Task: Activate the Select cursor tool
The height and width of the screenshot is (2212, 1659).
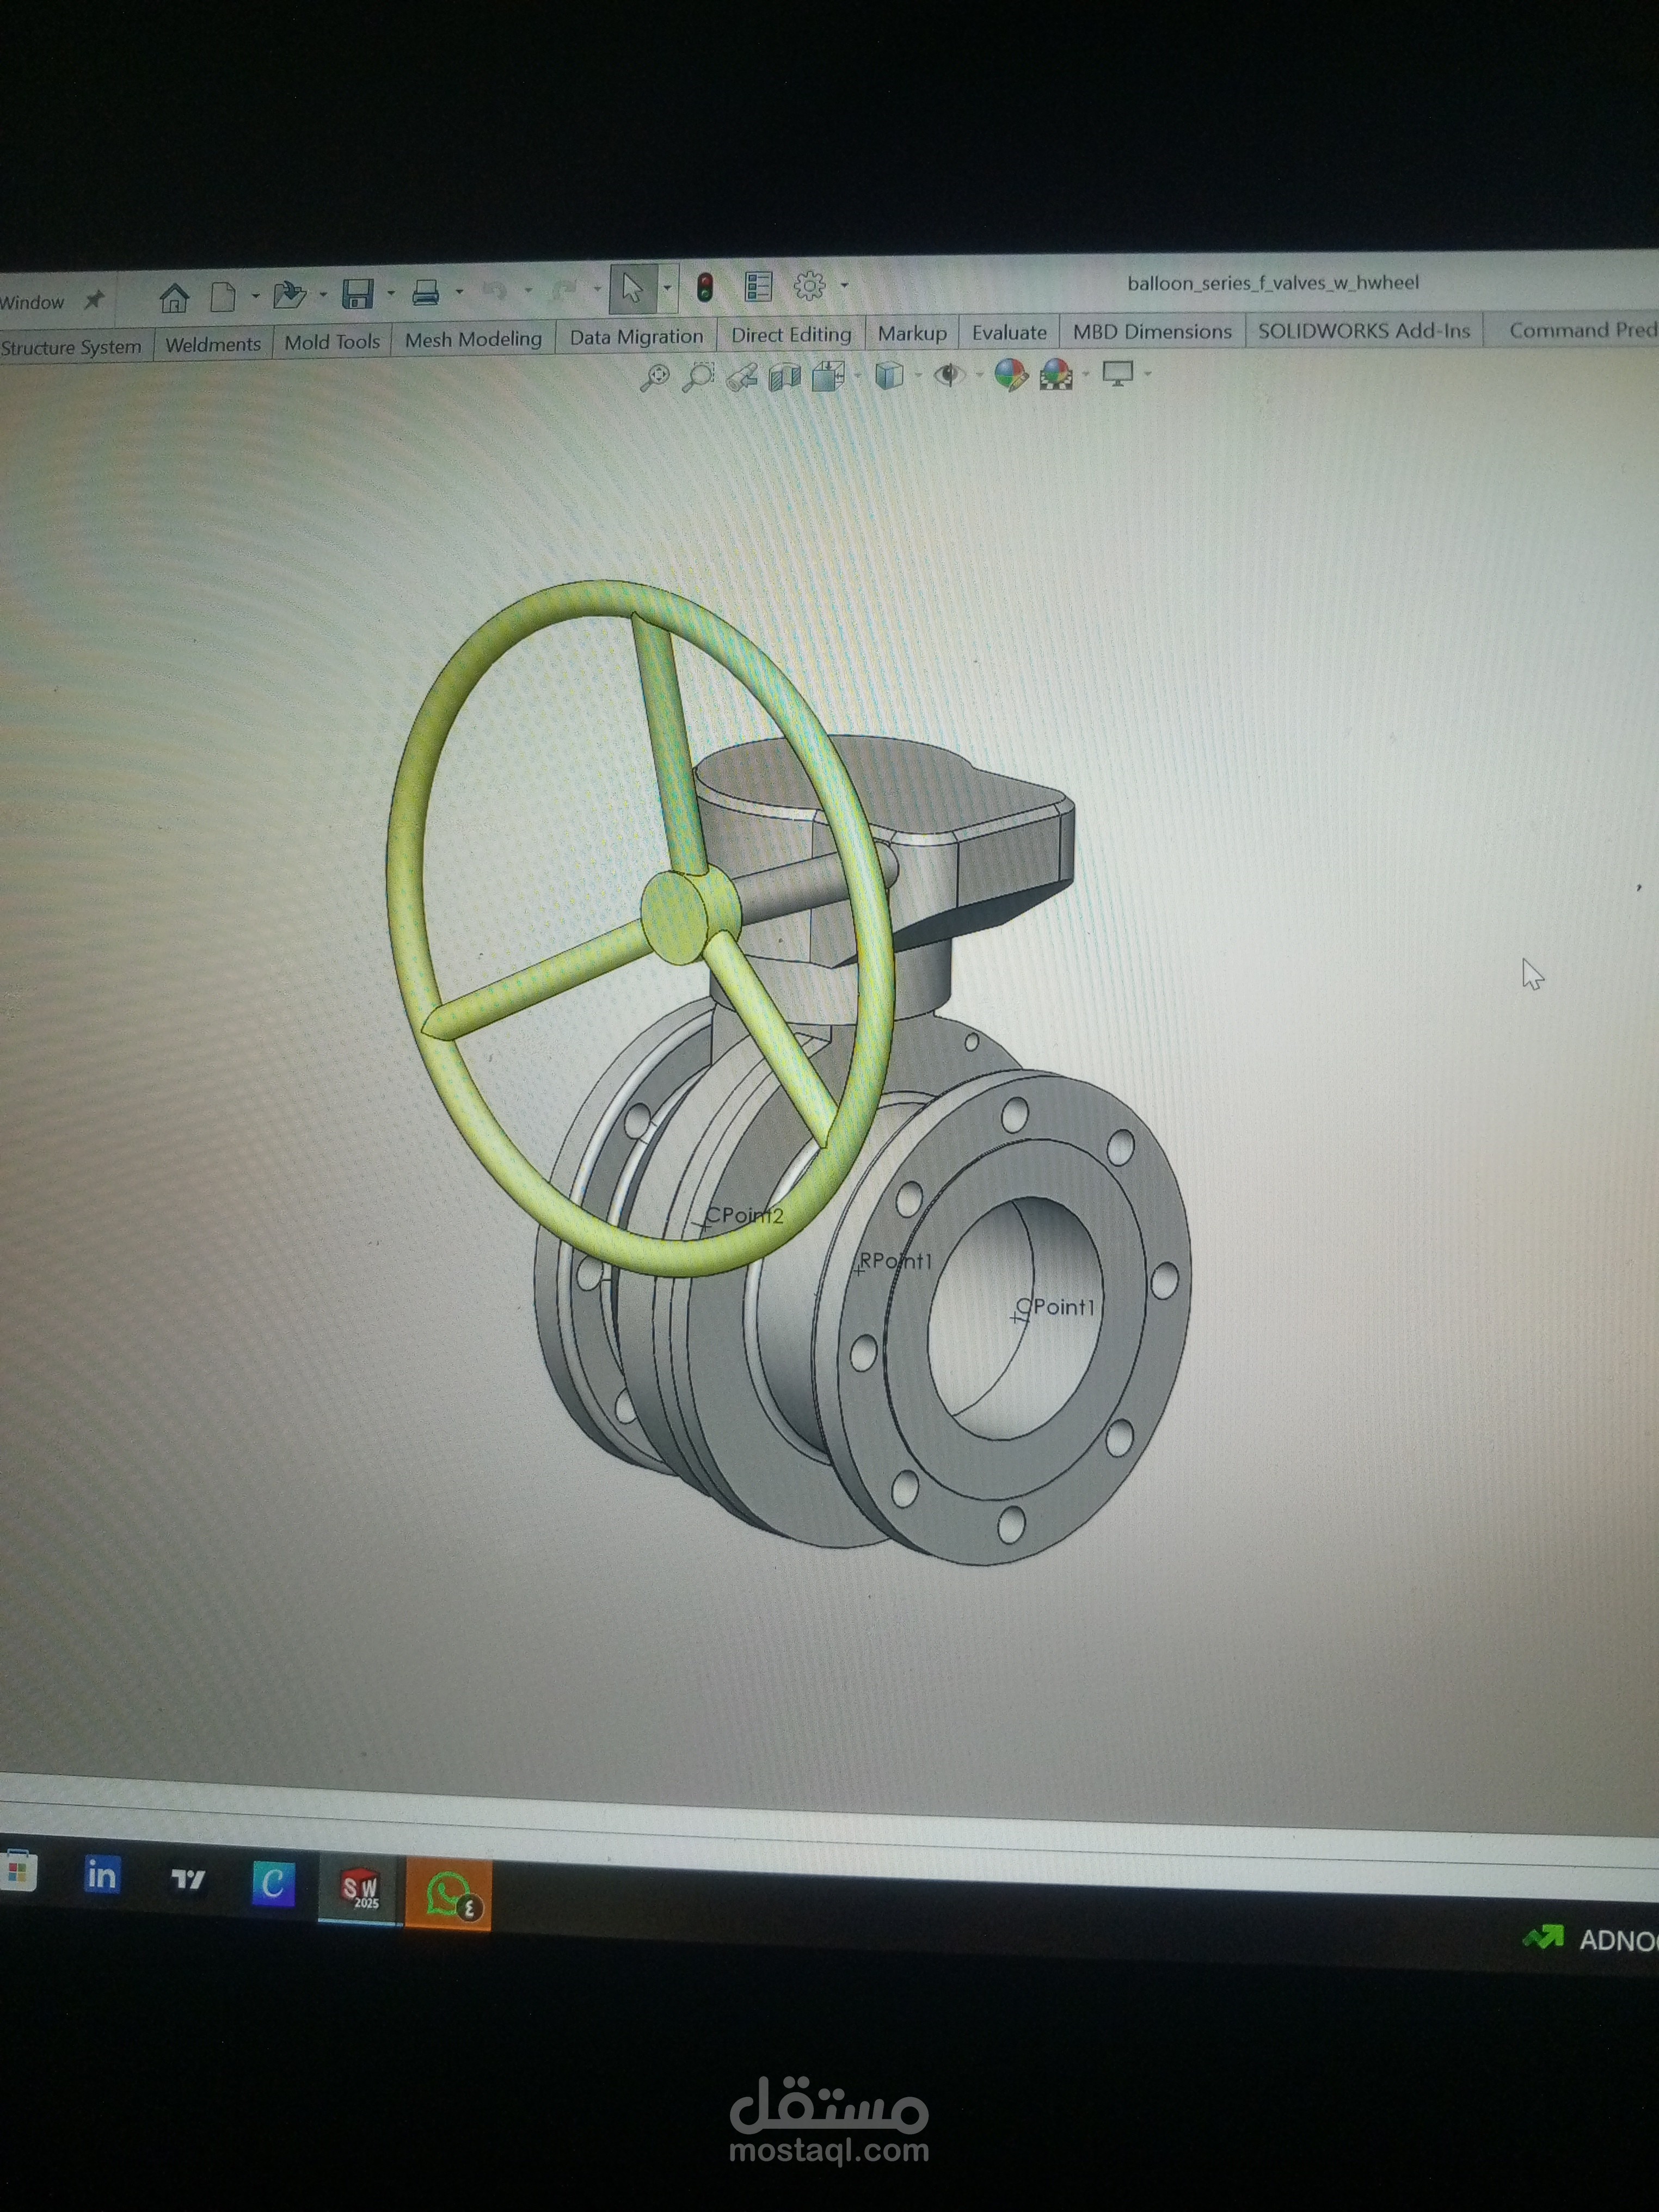Action: pyautogui.click(x=633, y=289)
